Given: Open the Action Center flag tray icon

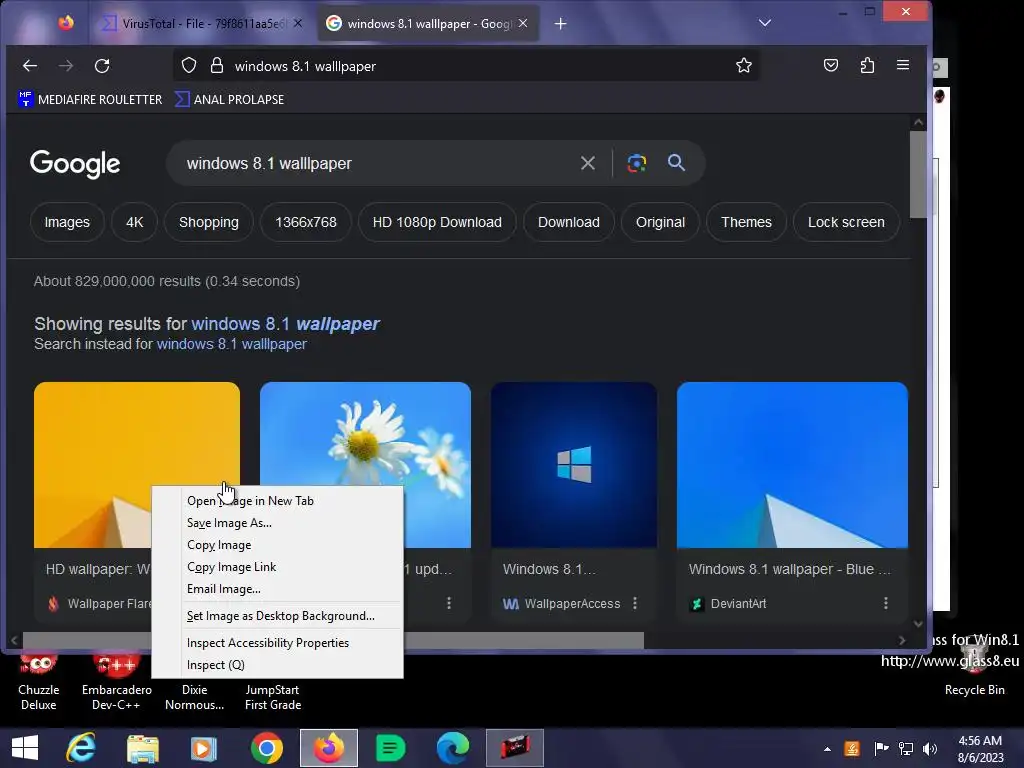Looking at the screenshot, I should [882, 749].
